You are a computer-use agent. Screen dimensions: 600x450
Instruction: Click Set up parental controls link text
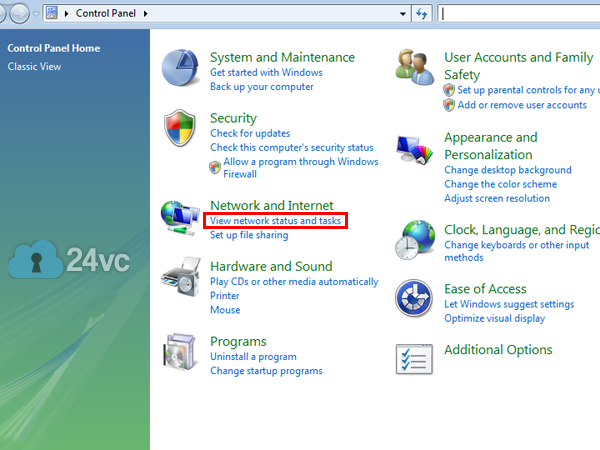(528, 90)
